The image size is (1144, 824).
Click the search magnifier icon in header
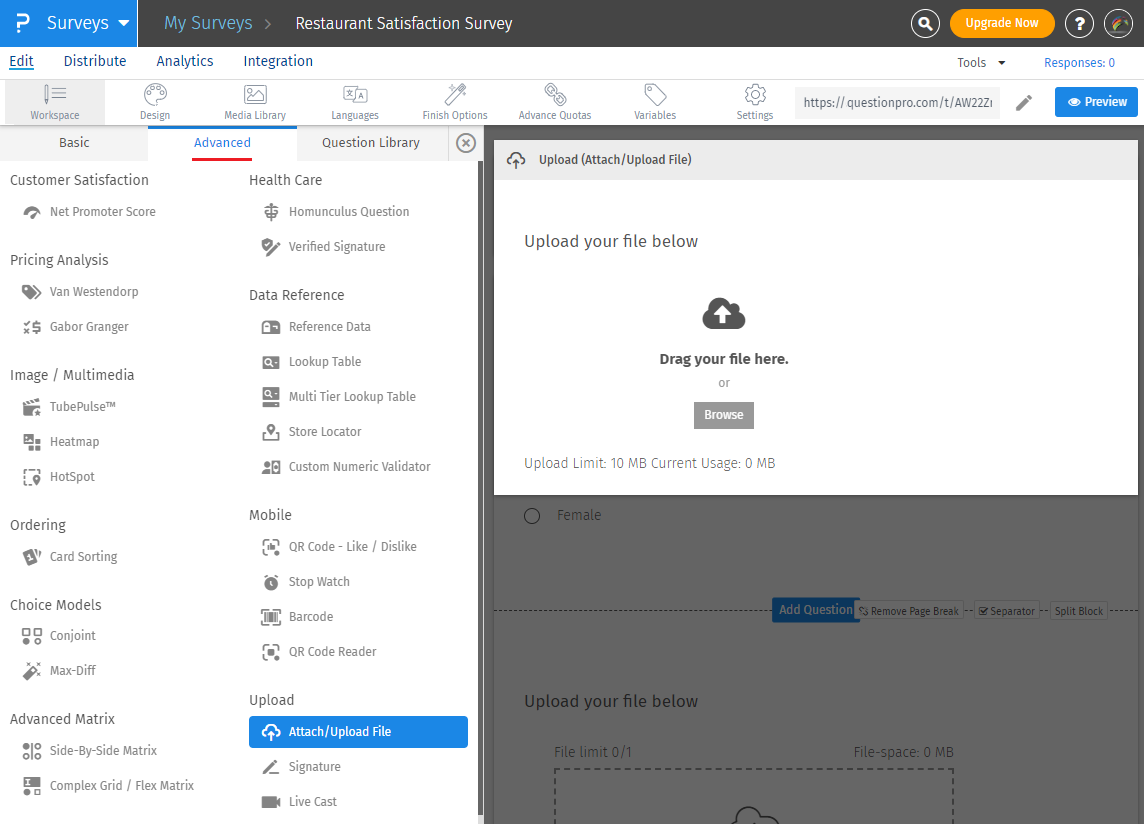click(x=926, y=23)
